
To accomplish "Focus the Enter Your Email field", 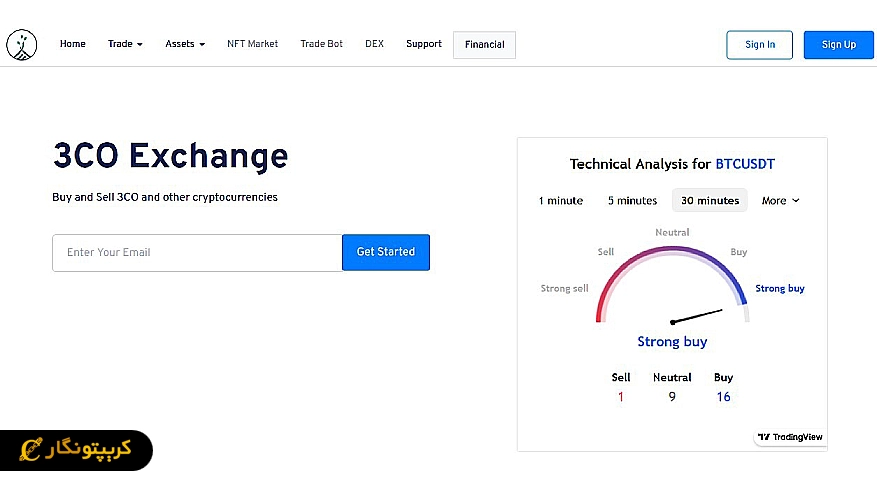I will click(197, 253).
